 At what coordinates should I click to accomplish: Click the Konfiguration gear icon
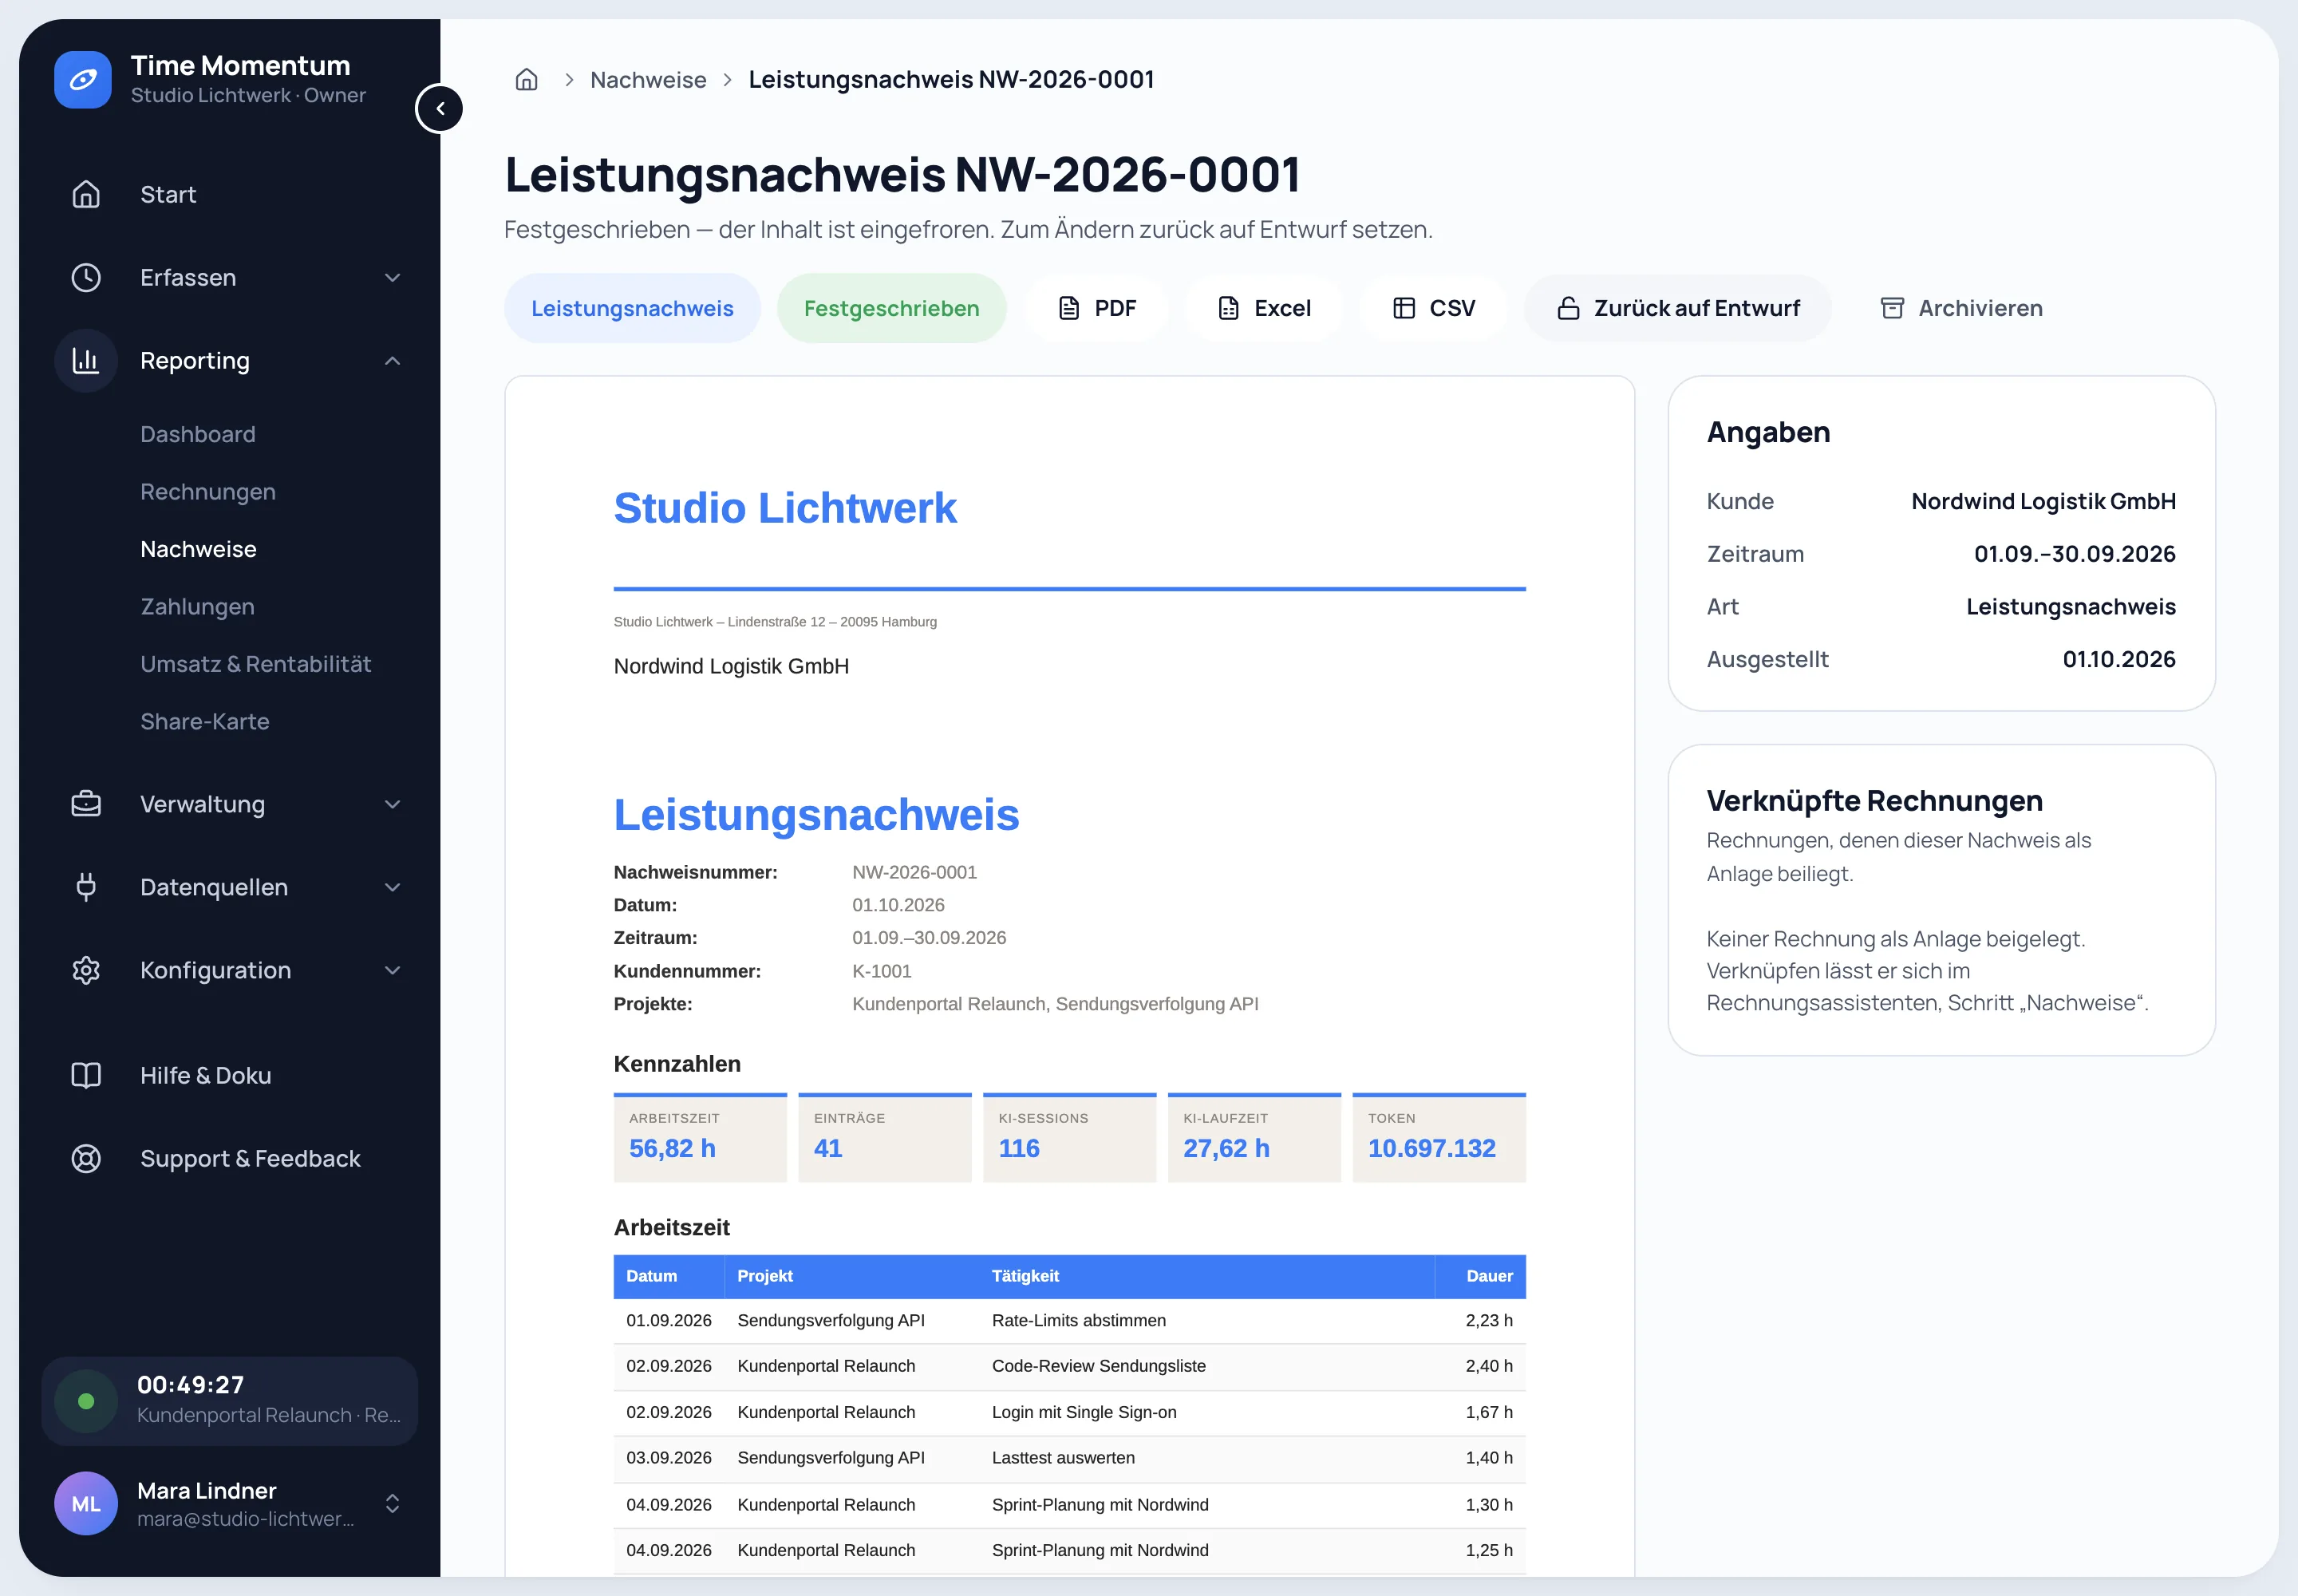pos(86,970)
